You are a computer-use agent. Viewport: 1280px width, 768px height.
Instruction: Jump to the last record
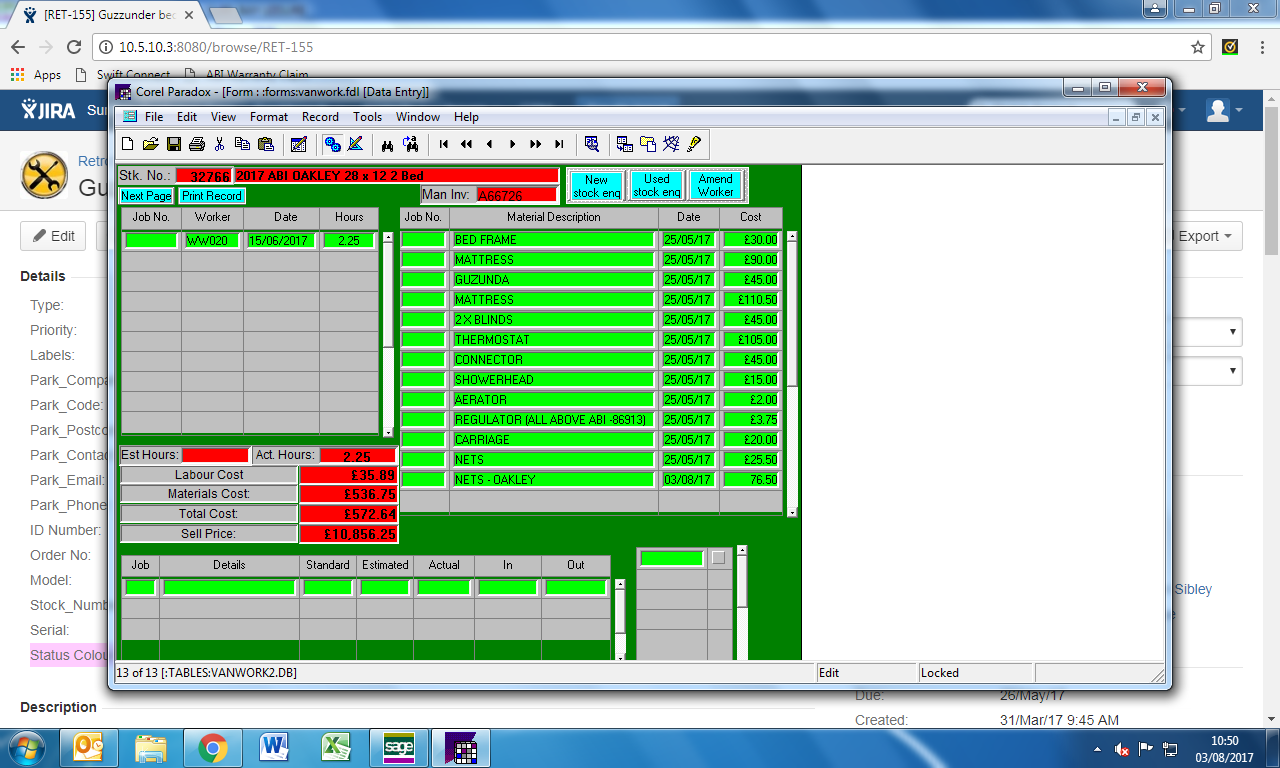(559, 144)
